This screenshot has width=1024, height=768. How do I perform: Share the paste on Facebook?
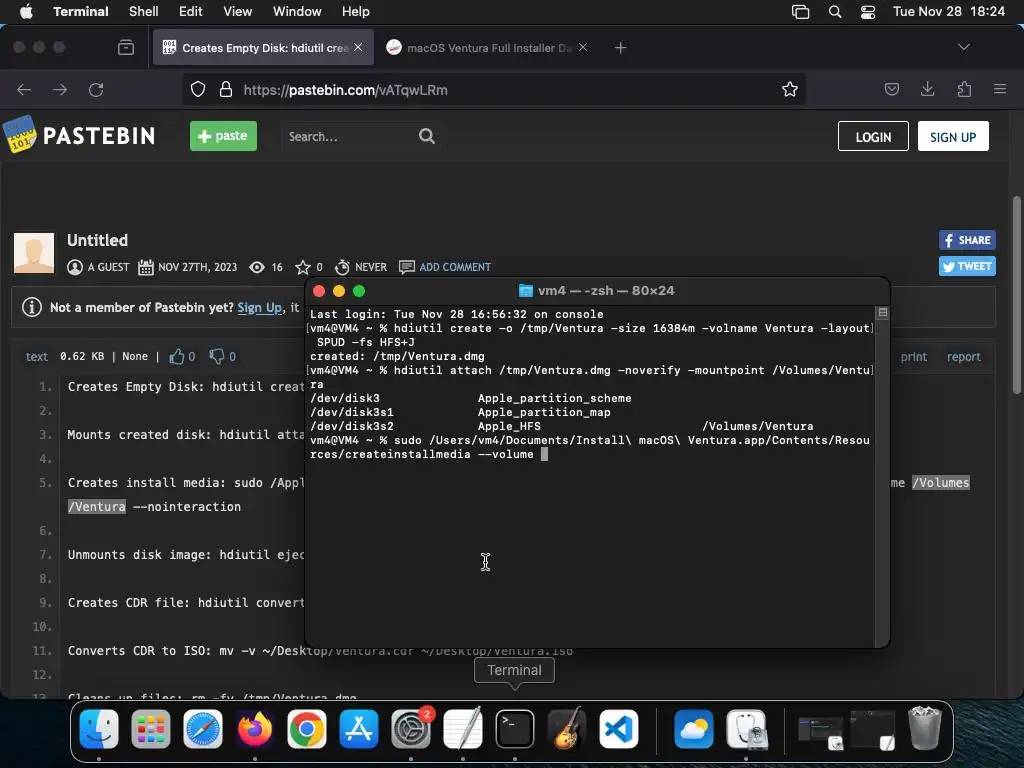click(967, 240)
